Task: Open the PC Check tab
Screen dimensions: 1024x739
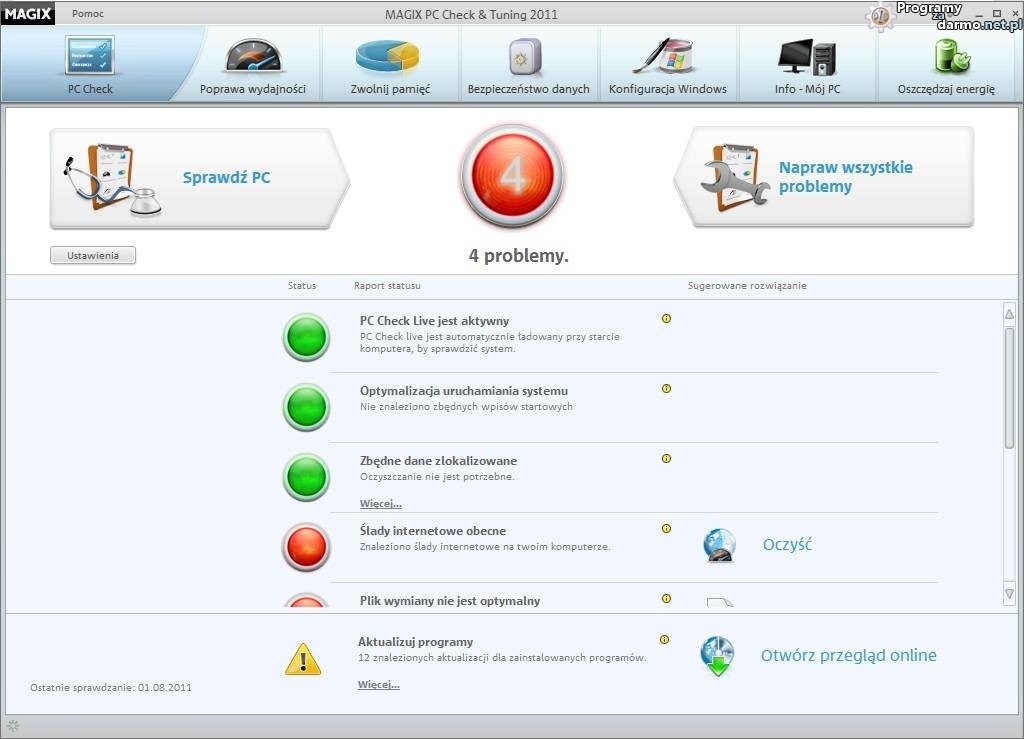Action: [x=90, y=64]
